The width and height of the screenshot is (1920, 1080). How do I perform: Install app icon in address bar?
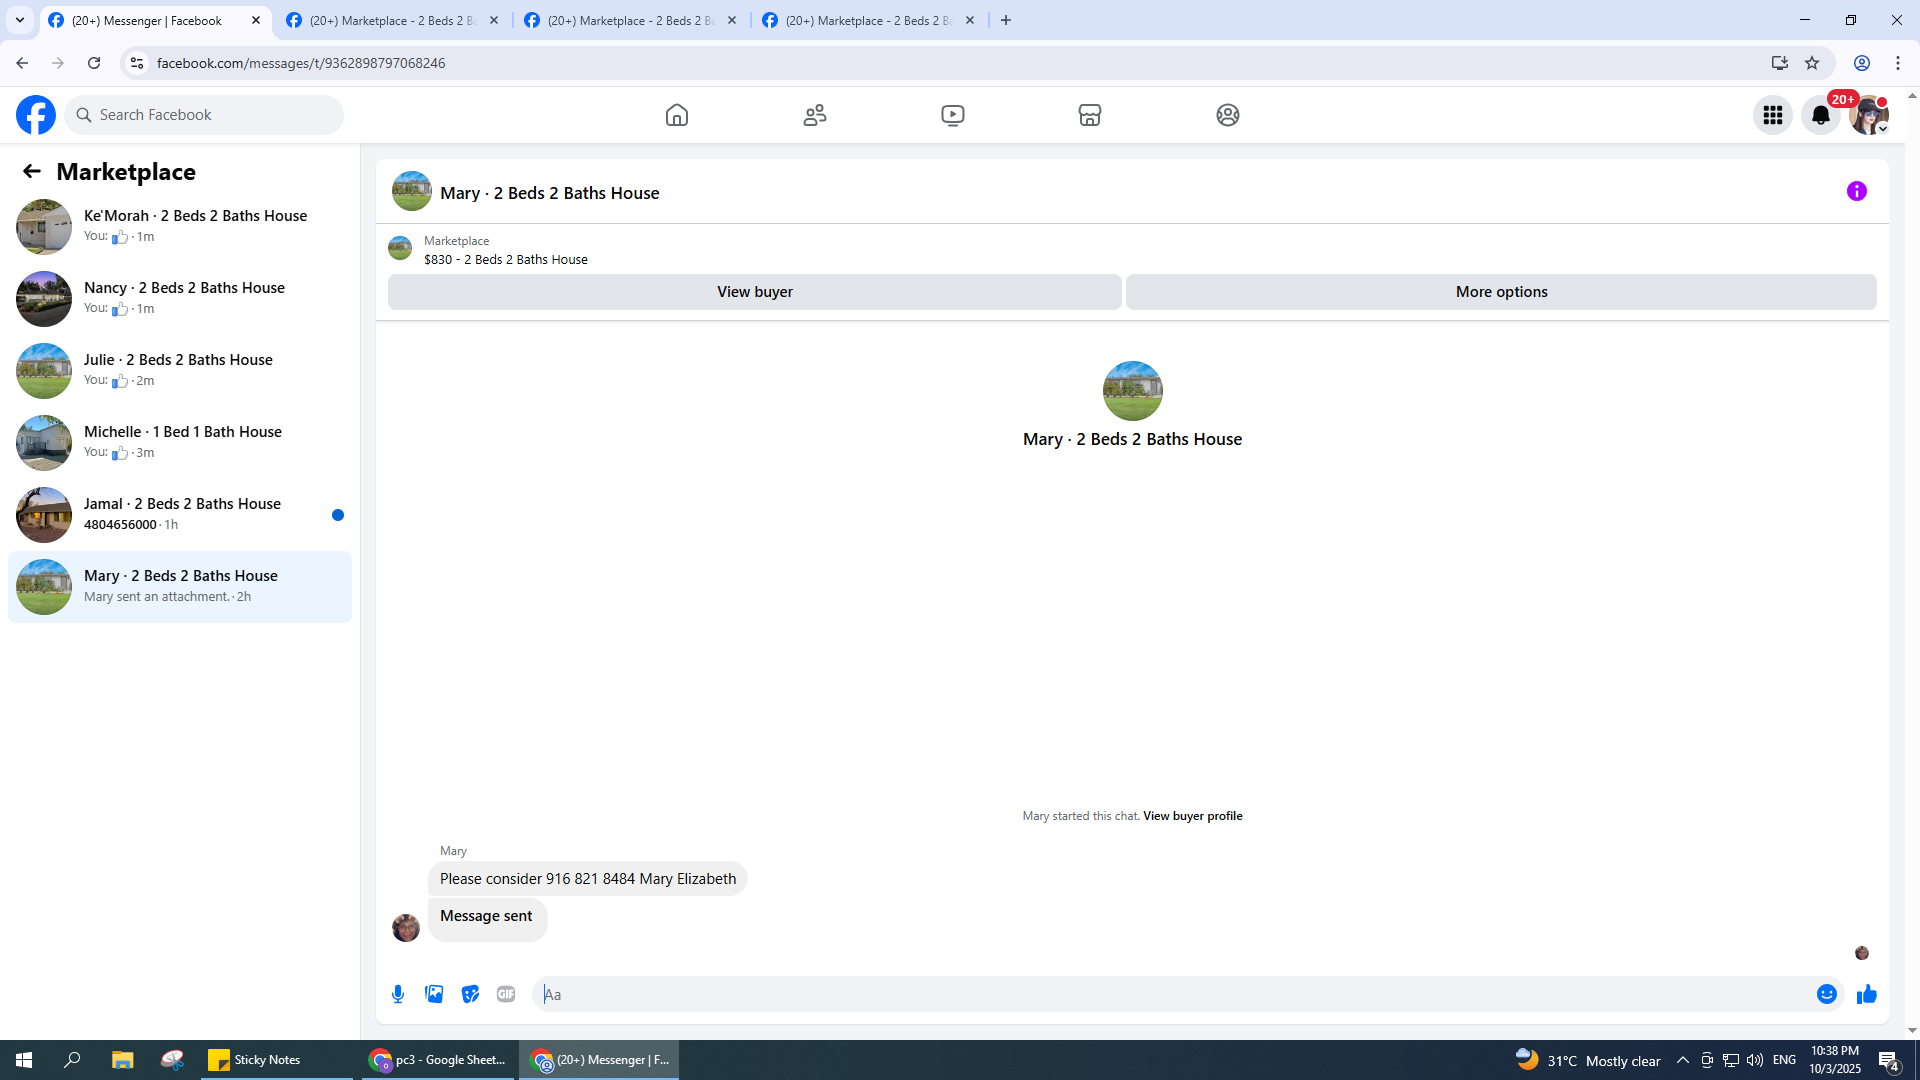click(1780, 63)
